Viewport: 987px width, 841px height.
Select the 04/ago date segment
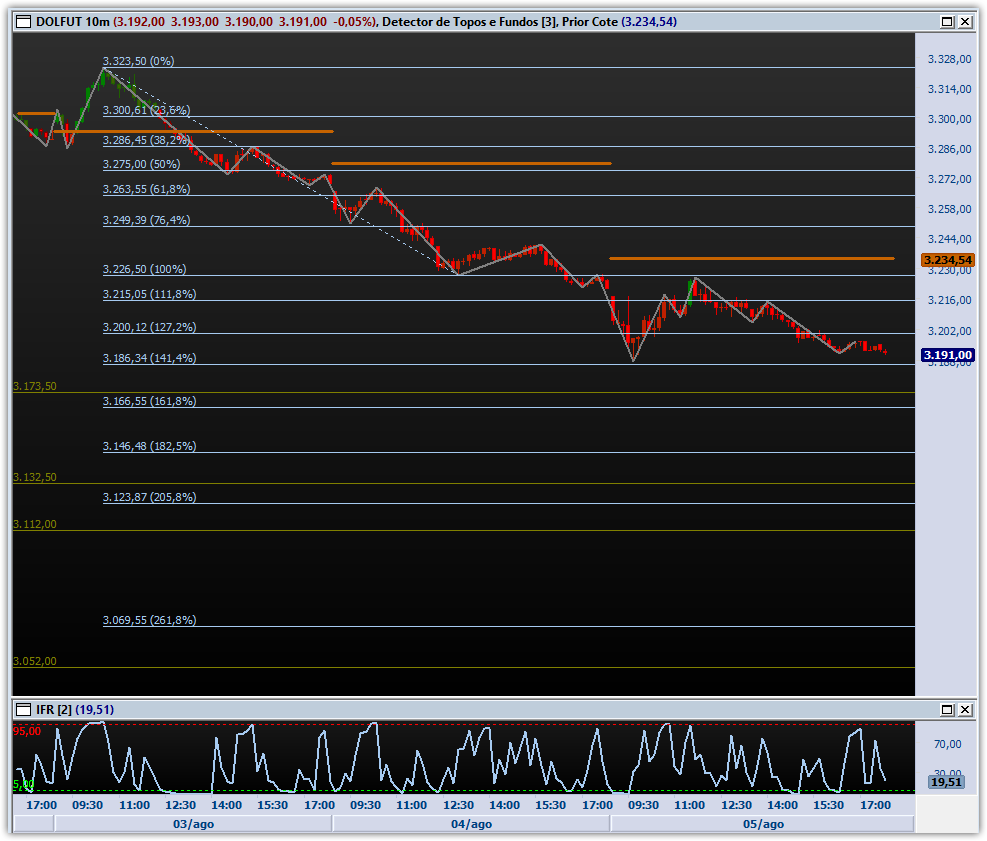(x=471, y=825)
